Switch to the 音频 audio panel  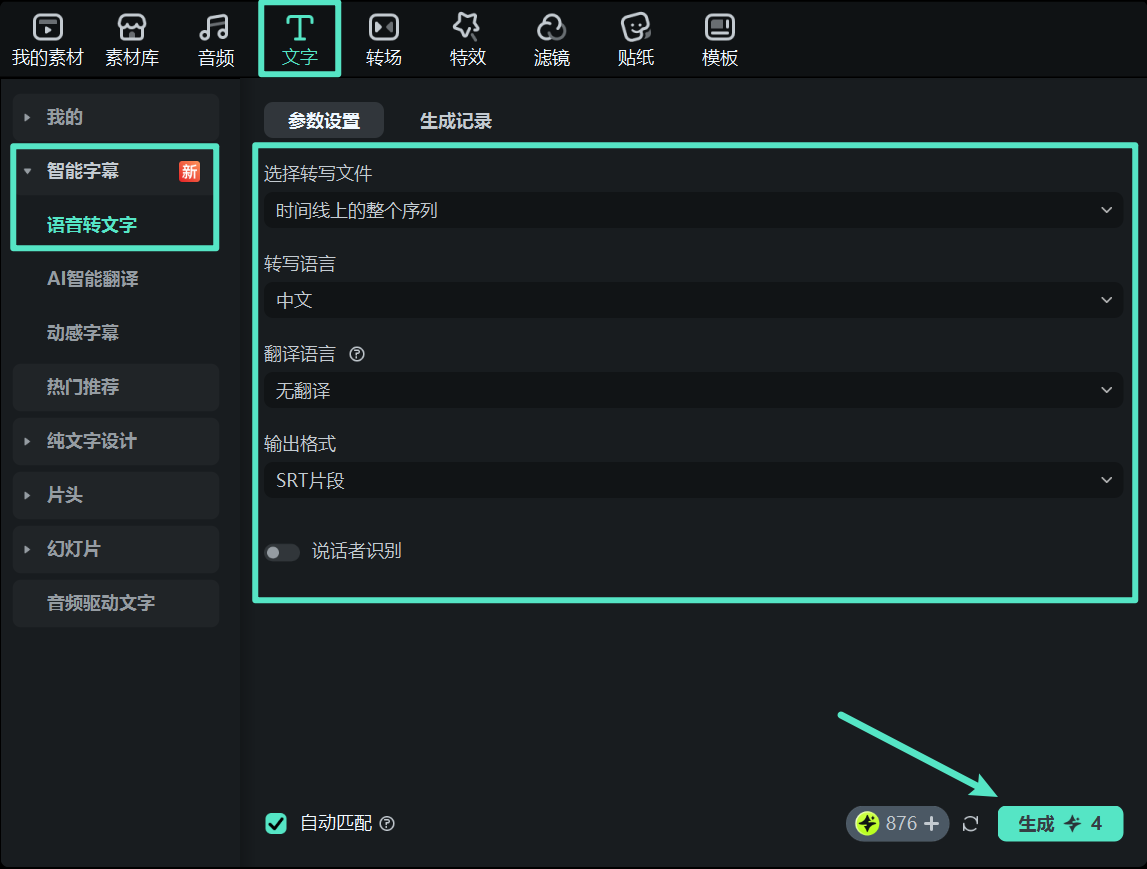pyautogui.click(x=214, y=40)
